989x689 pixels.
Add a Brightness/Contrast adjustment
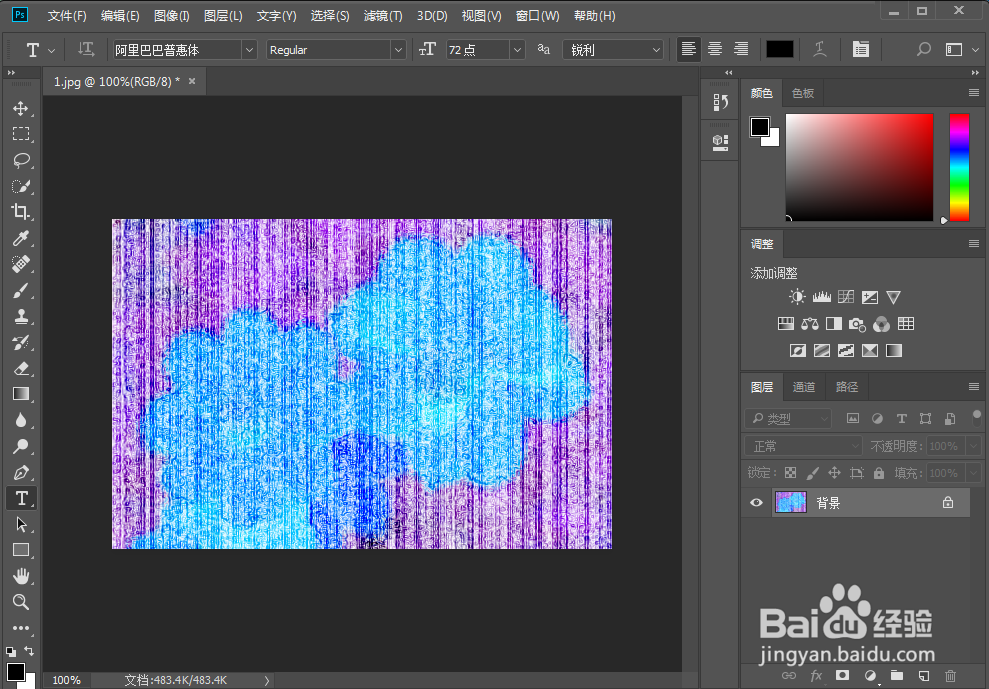(797, 297)
